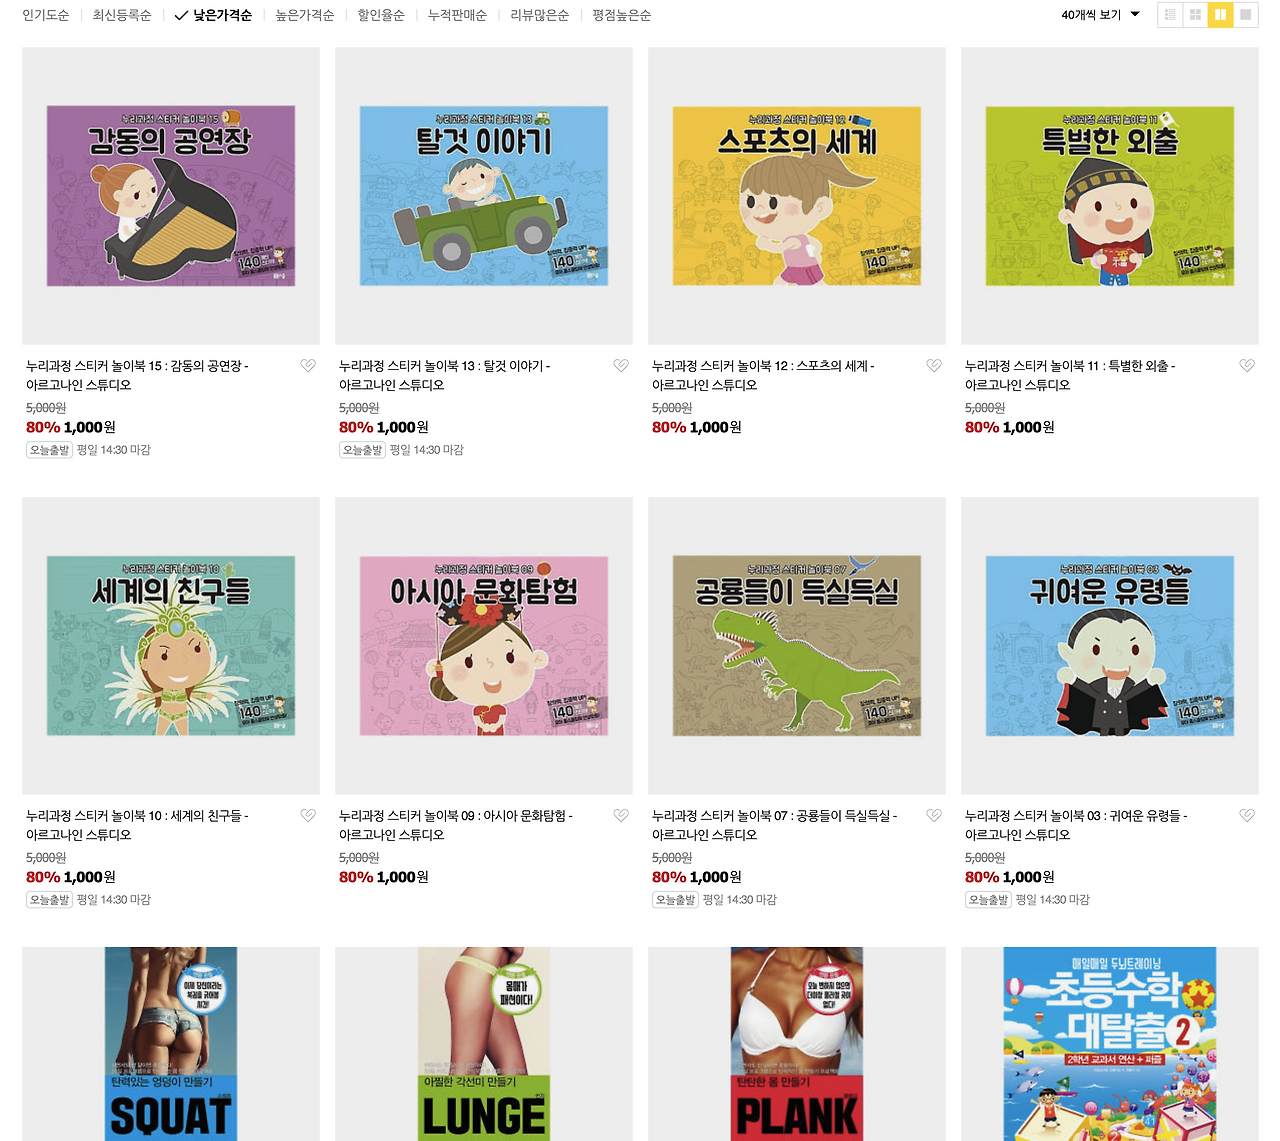Click heart icon beside 세계의 친구들 book
The width and height of the screenshot is (1280, 1141).
click(x=308, y=816)
